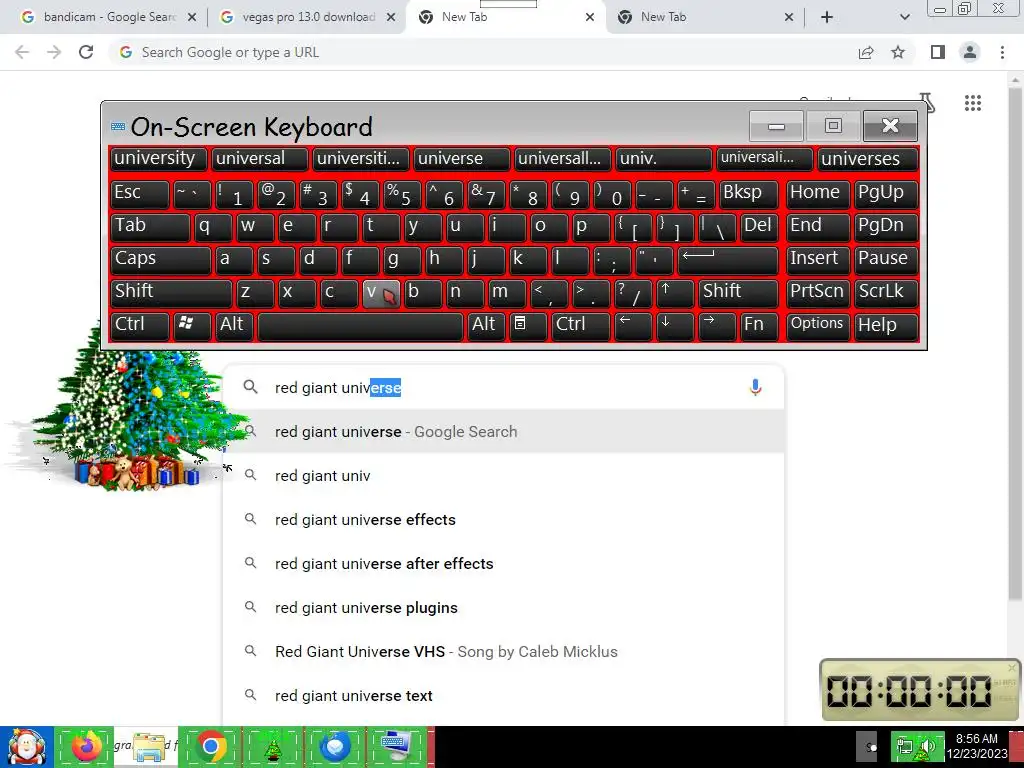Open File Explorer from the taskbar

click(x=148, y=746)
